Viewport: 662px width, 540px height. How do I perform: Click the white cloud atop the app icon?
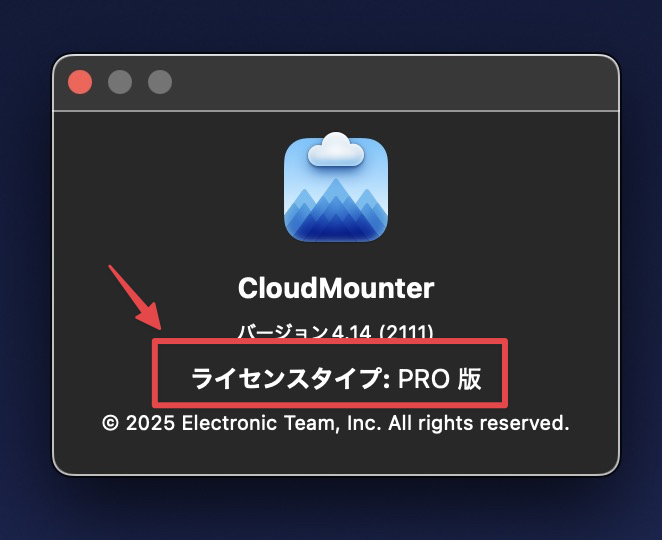336,149
